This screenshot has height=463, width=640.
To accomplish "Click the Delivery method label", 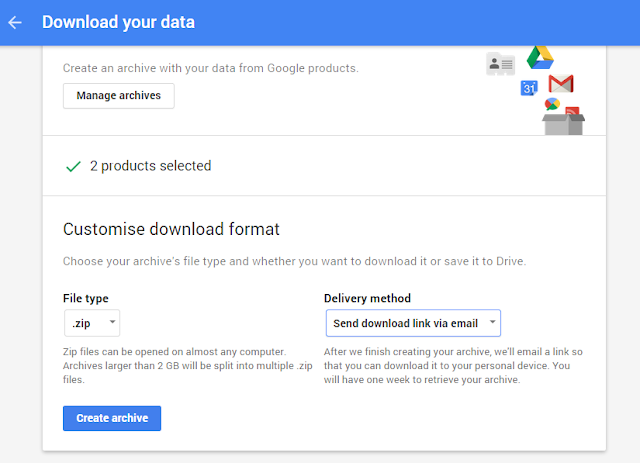I will (367, 298).
